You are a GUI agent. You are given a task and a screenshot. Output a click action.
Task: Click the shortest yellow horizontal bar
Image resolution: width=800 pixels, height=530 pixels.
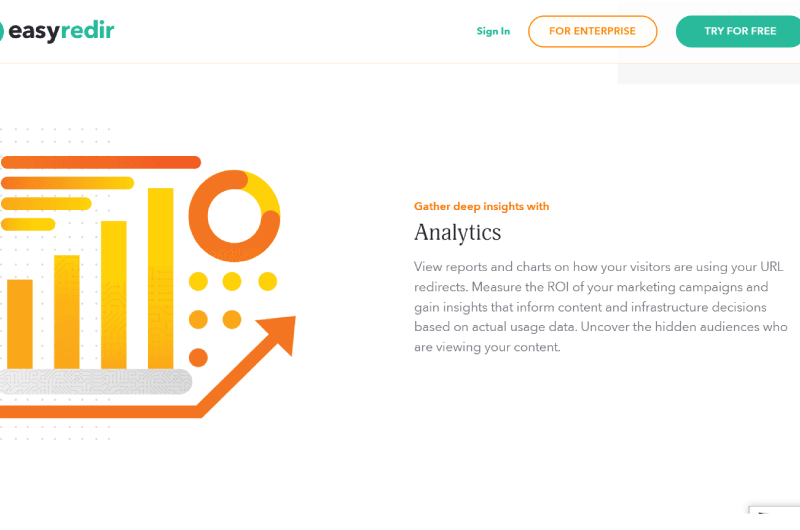tap(28, 224)
